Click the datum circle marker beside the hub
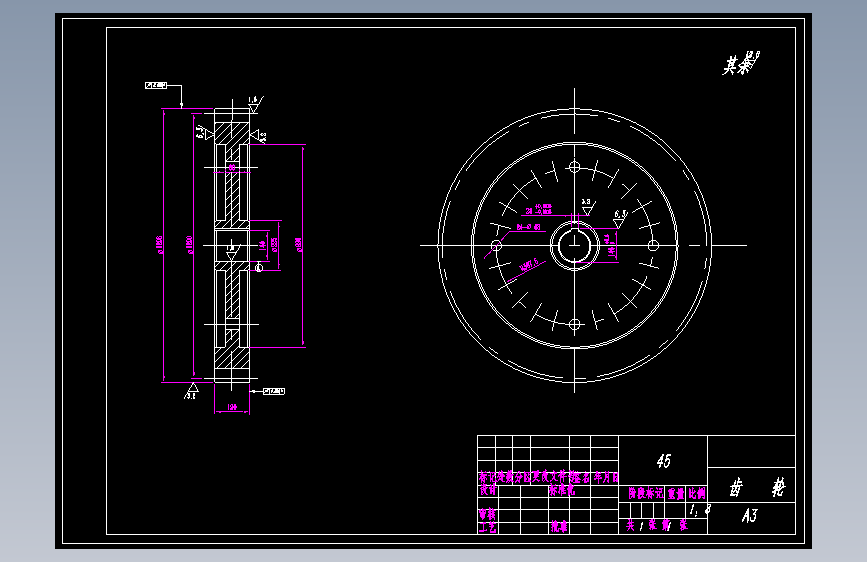The image size is (867, 562). coord(259,268)
